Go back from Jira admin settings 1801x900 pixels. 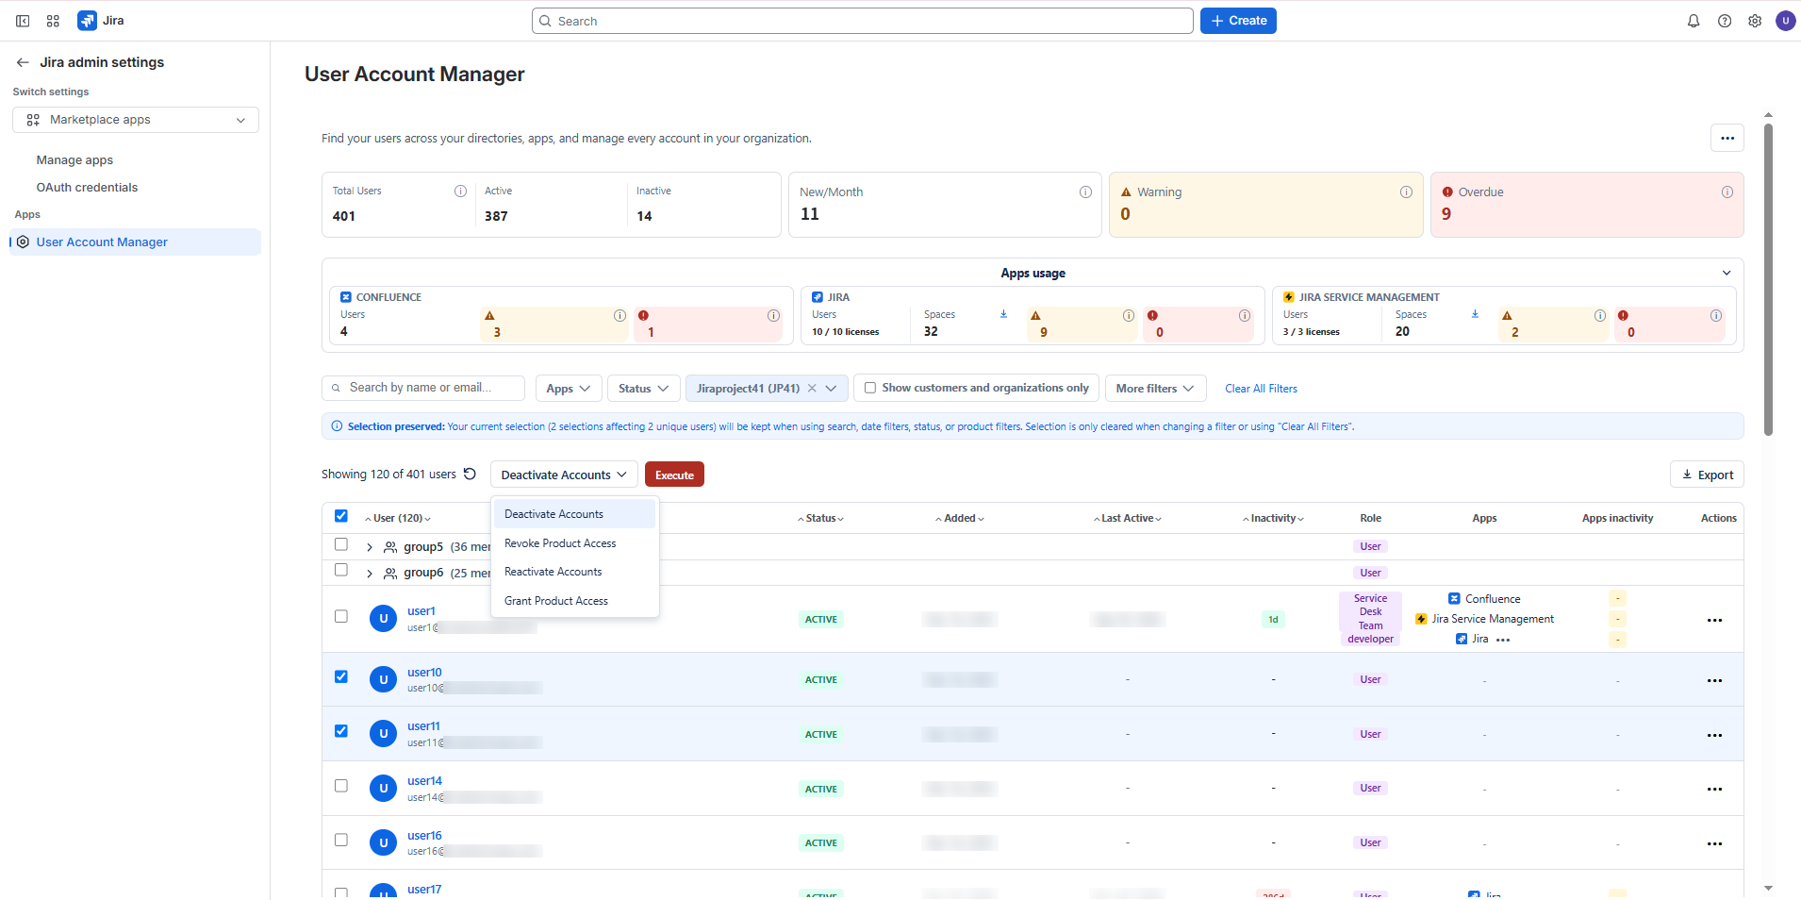click(x=22, y=62)
